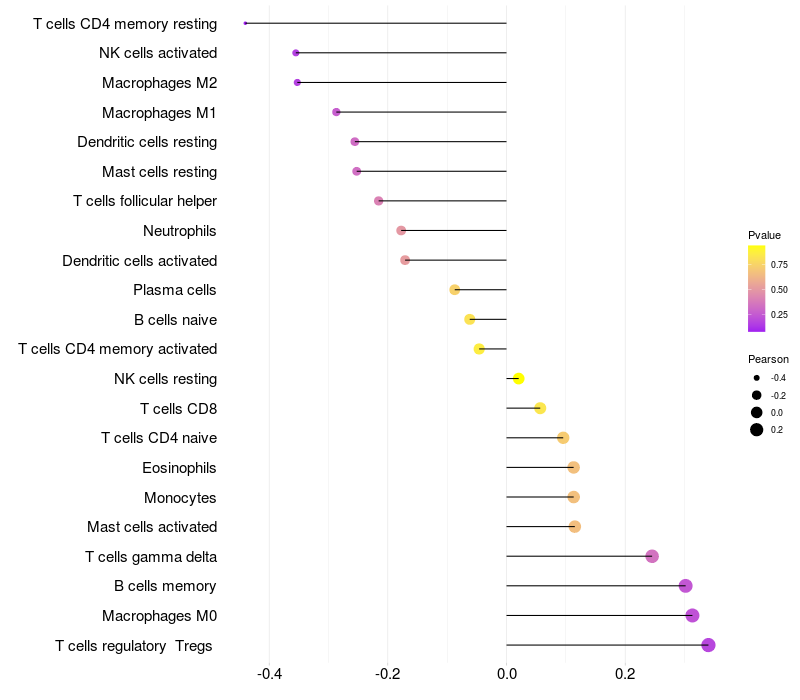The width and height of the screenshot is (800, 700).
Task: Select the -0.4 x-axis tick label
Action: 269,674
